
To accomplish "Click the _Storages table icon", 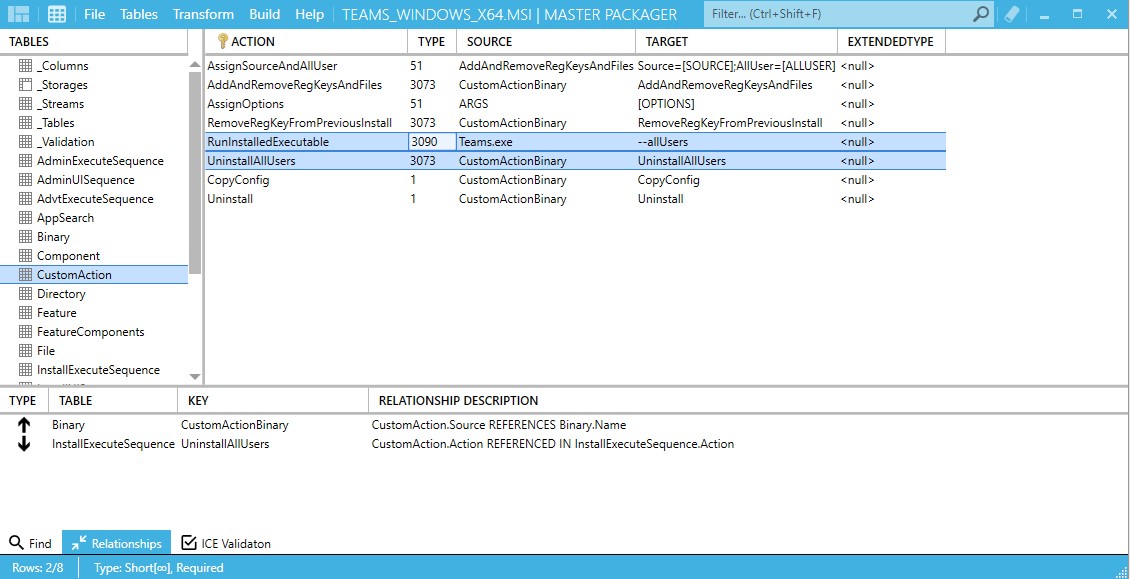I will click(25, 84).
